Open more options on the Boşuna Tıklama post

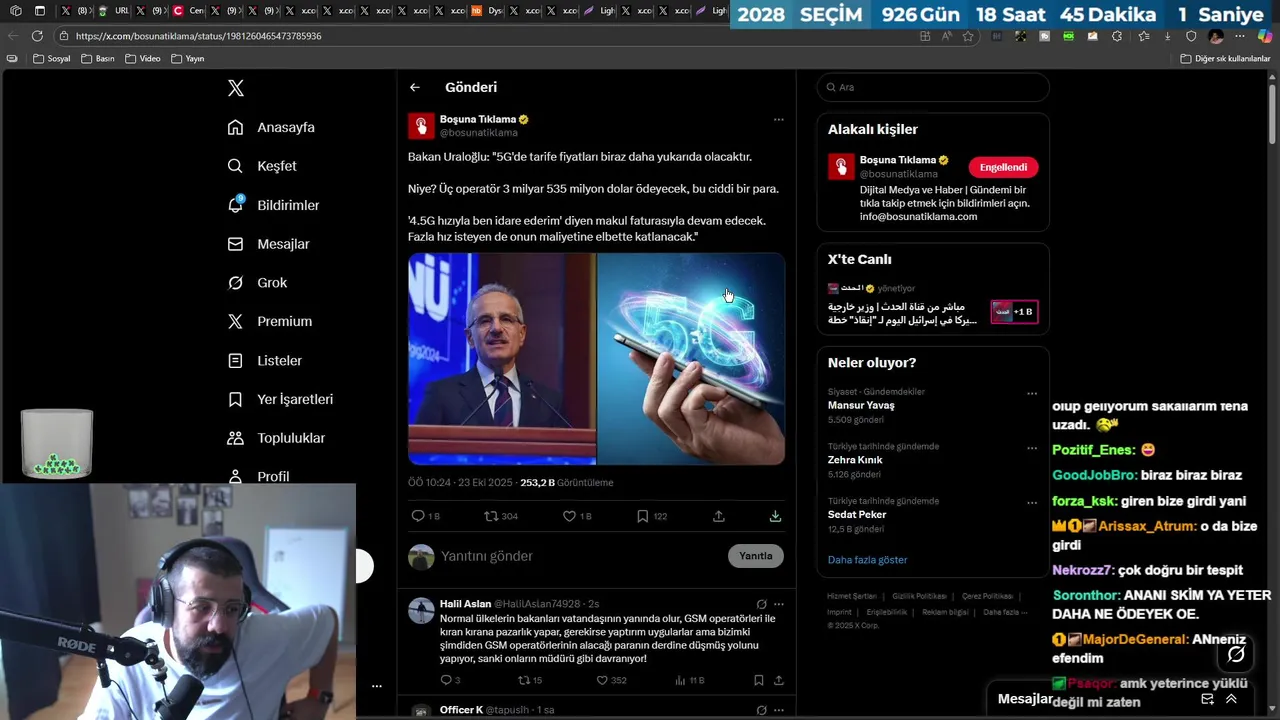[778, 119]
